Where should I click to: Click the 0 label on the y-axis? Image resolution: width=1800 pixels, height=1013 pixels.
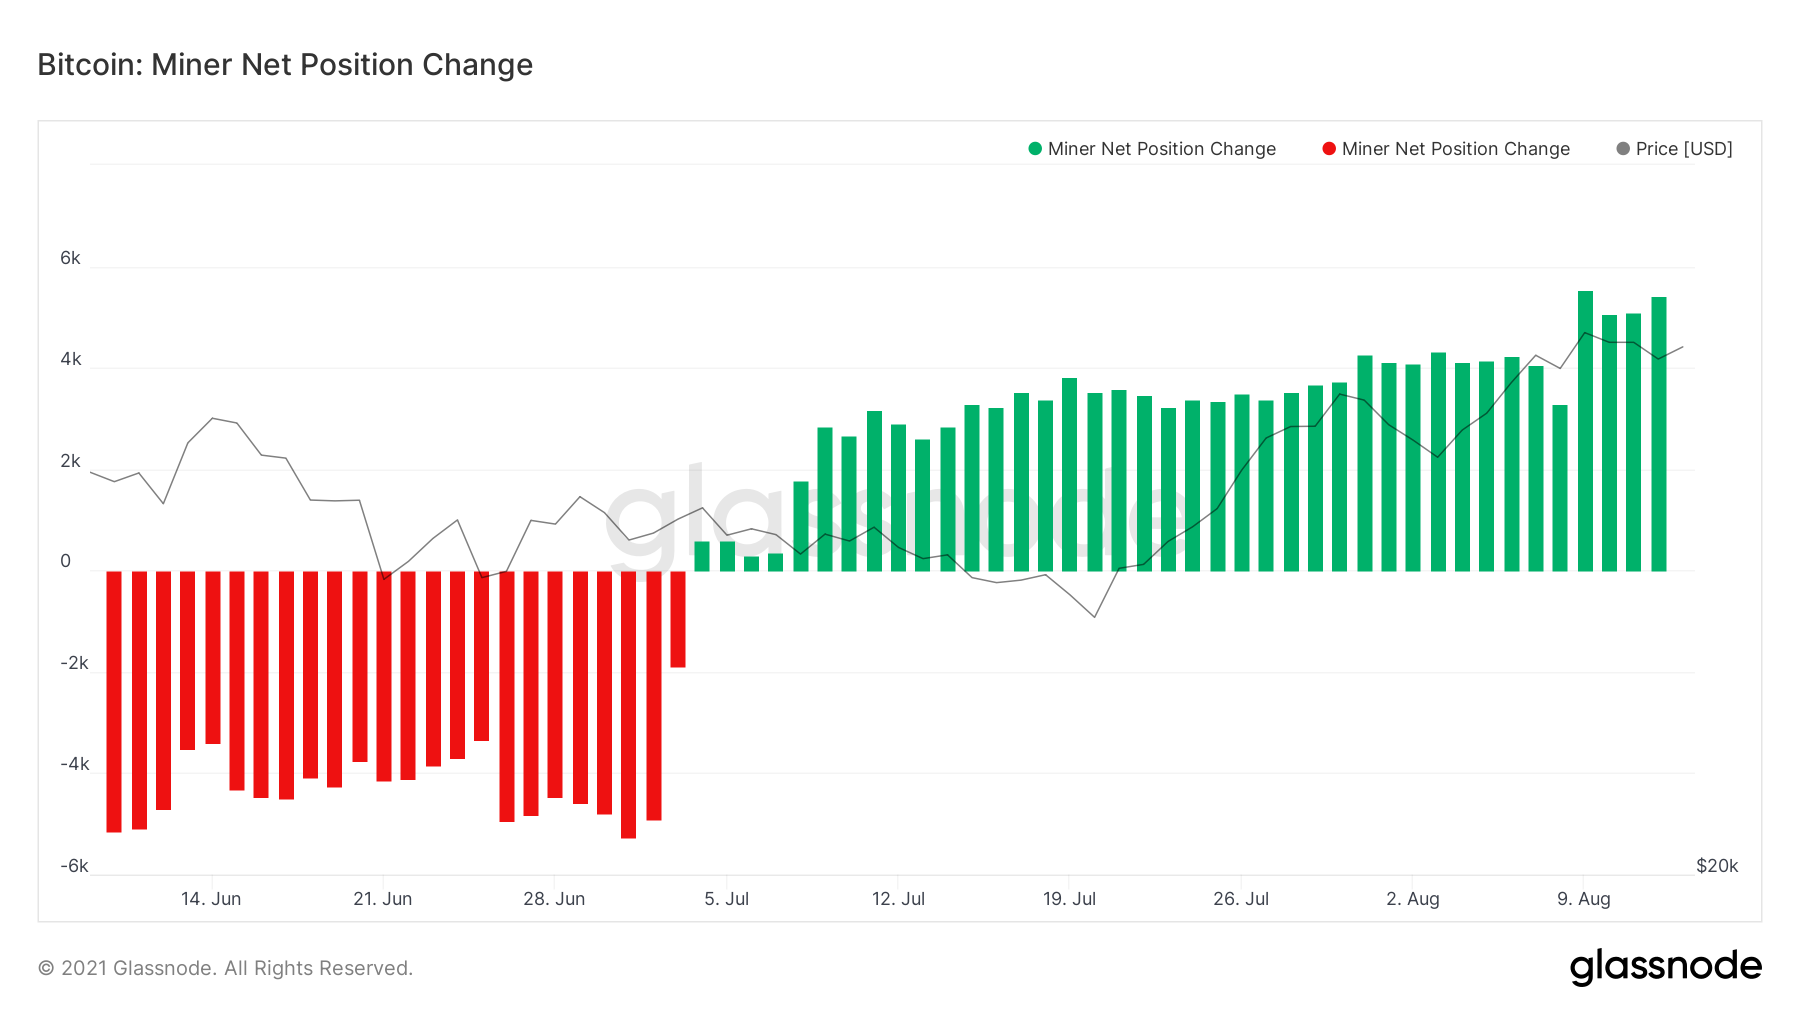[x=66, y=561]
